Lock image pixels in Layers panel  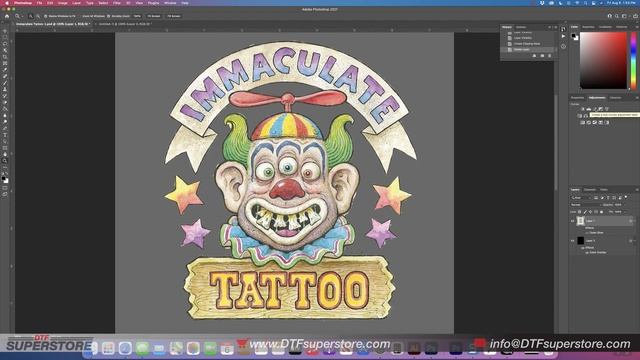point(585,212)
